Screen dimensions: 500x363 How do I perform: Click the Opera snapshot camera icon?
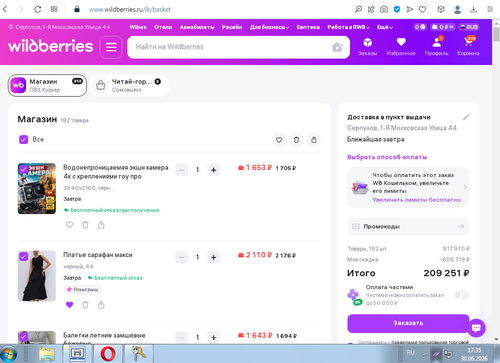coord(384,9)
